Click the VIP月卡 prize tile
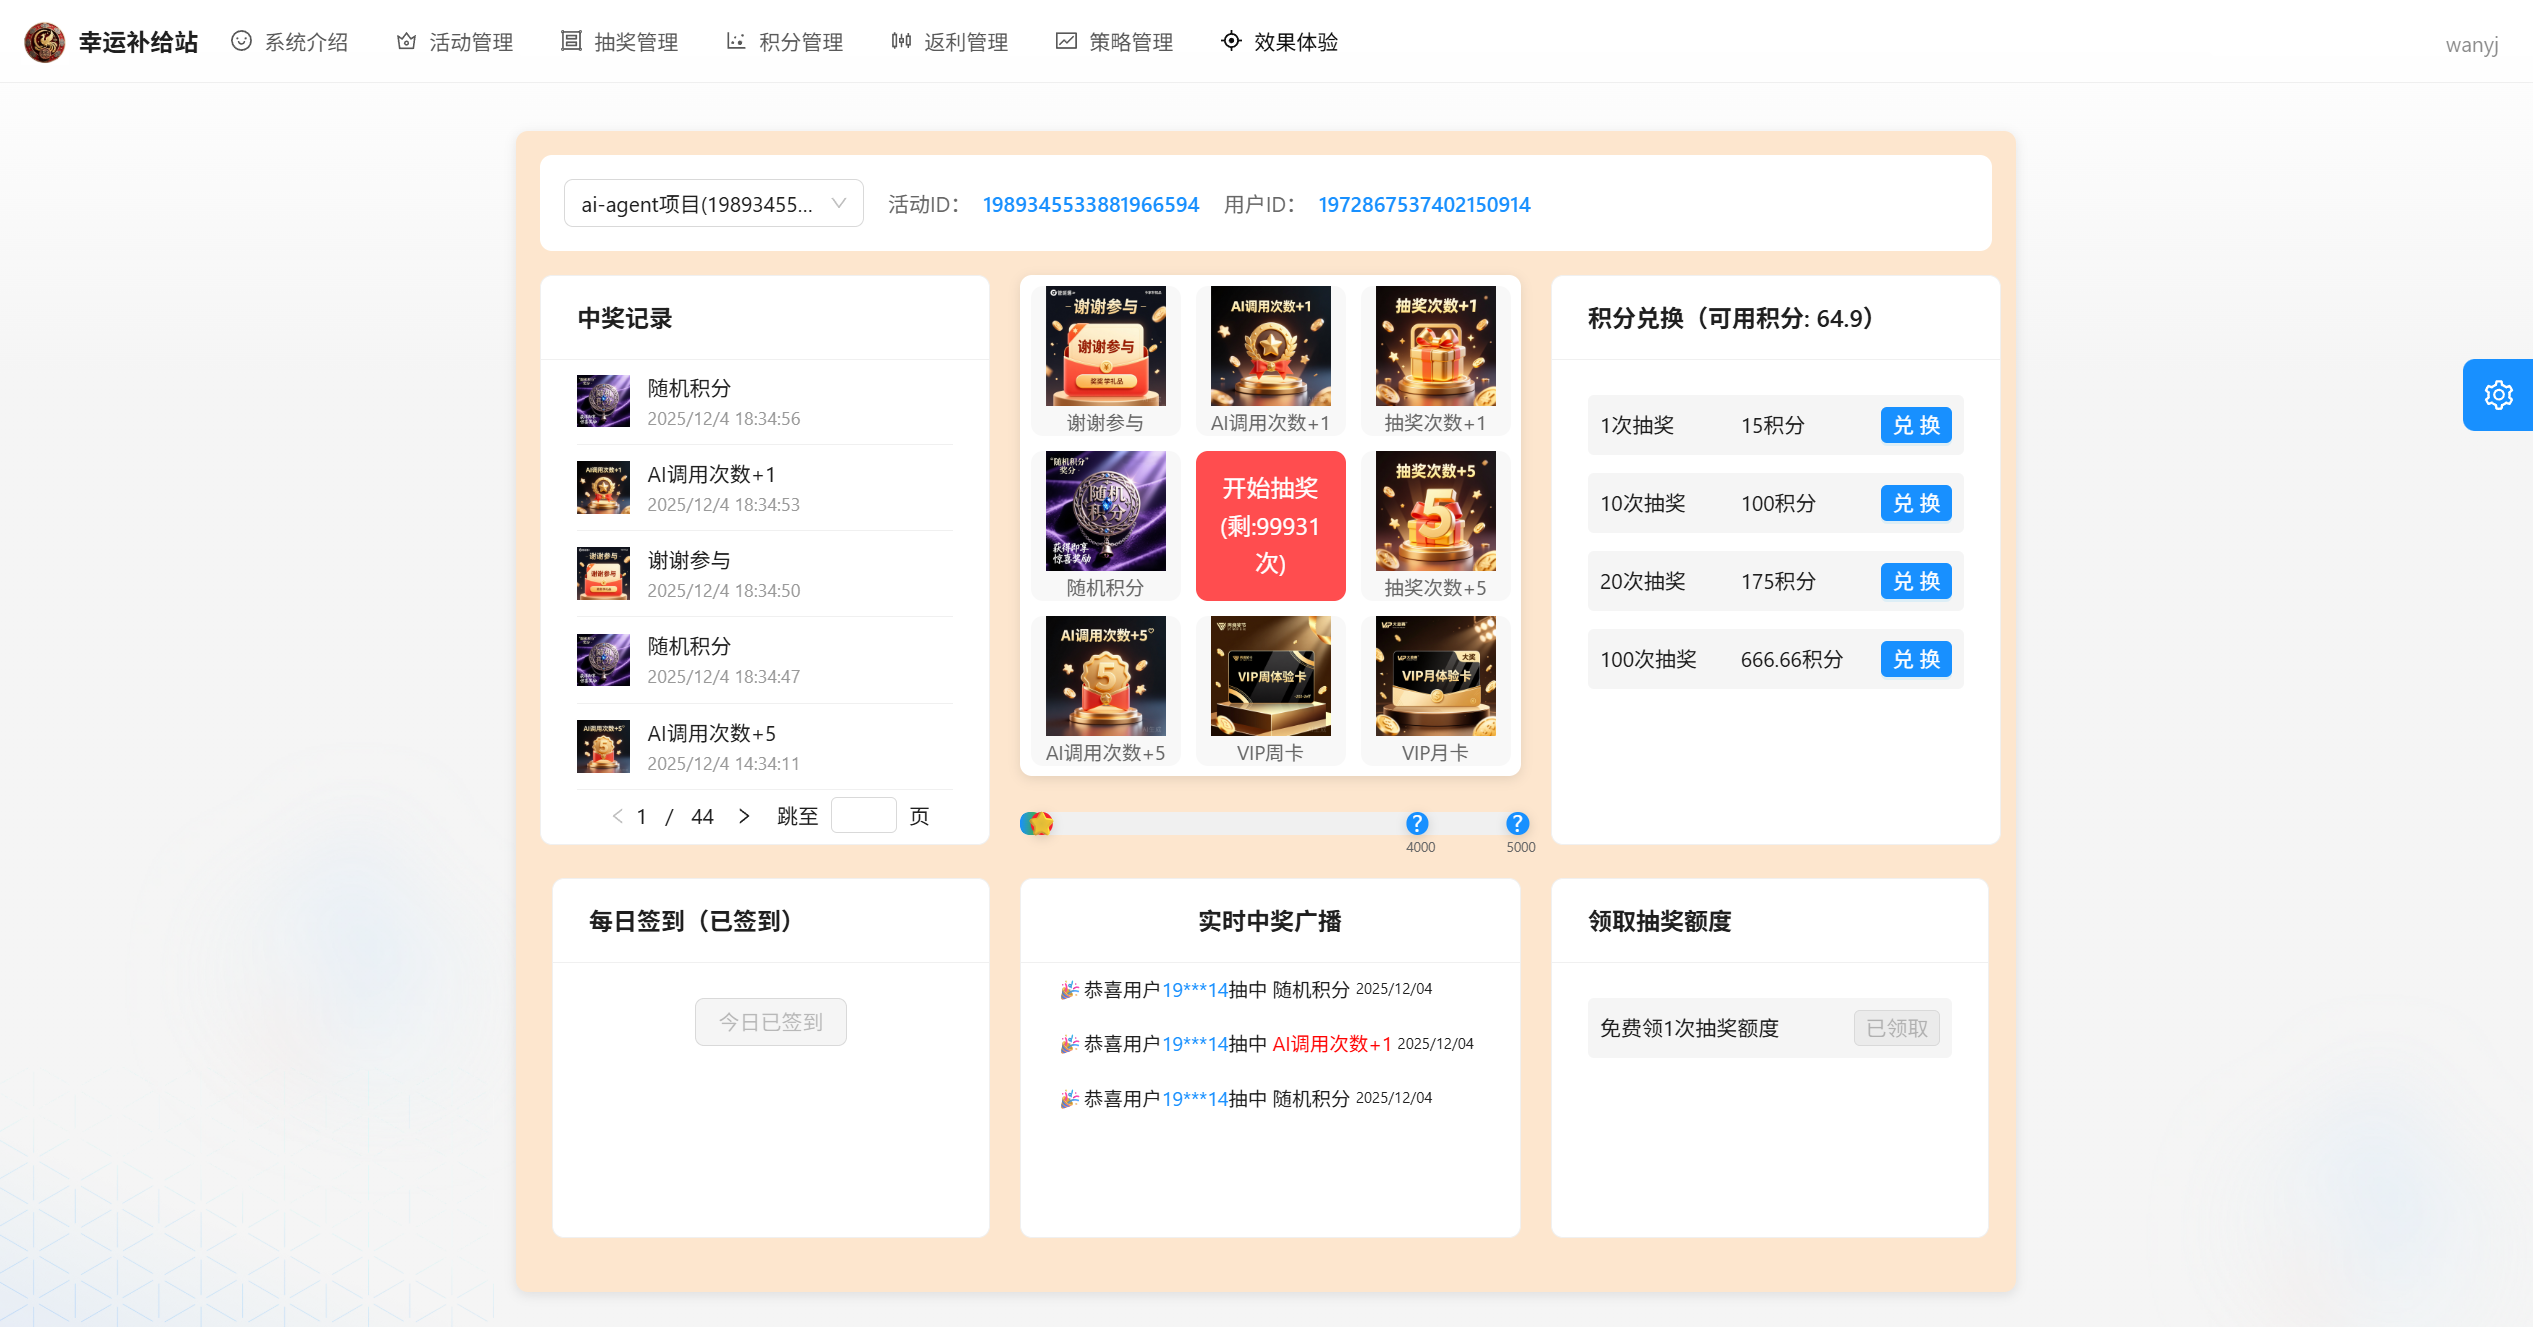The width and height of the screenshot is (2533, 1327). pyautogui.click(x=1435, y=690)
